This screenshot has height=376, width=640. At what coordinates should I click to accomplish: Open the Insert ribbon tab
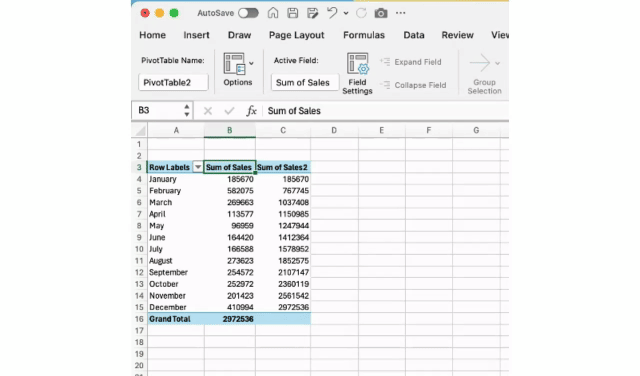(196, 35)
